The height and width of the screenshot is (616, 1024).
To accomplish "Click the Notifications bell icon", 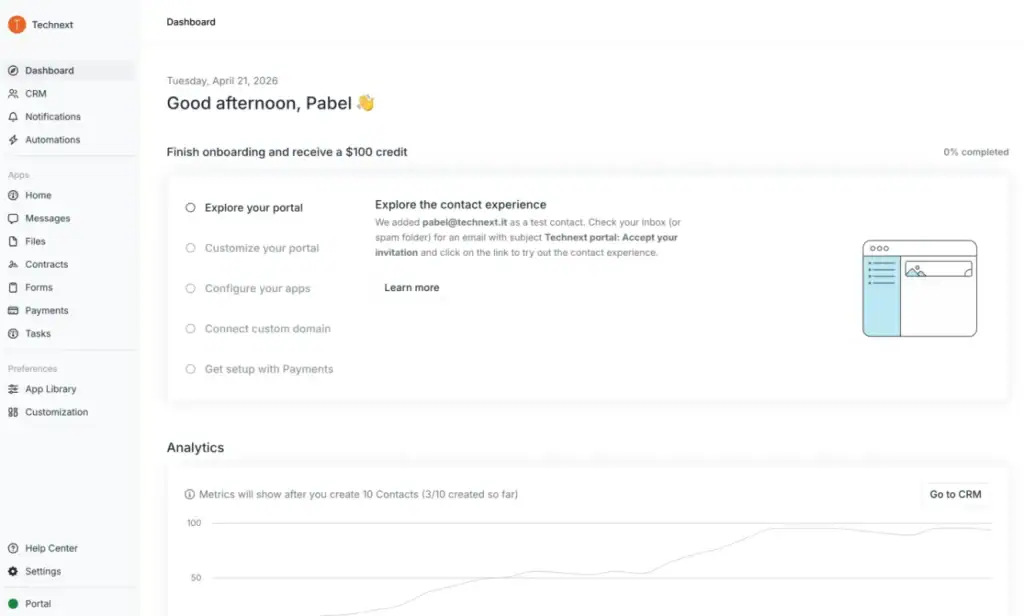I will pos(12,116).
